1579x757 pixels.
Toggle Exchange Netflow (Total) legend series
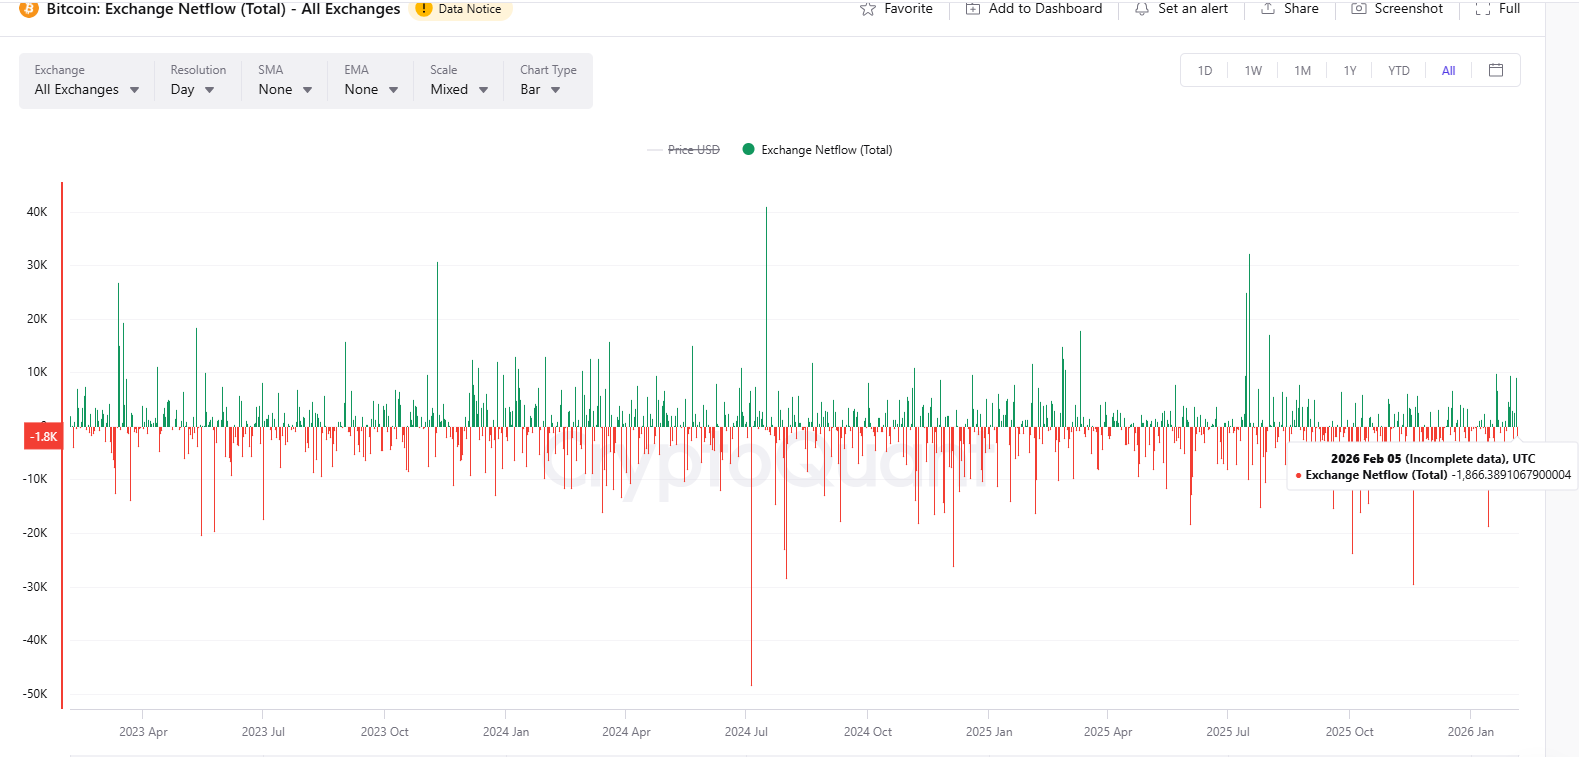(826, 150)
